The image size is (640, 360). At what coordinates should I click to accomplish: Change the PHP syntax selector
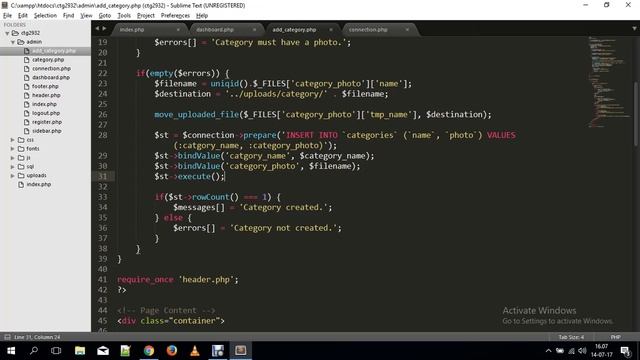tap(616, 337)
